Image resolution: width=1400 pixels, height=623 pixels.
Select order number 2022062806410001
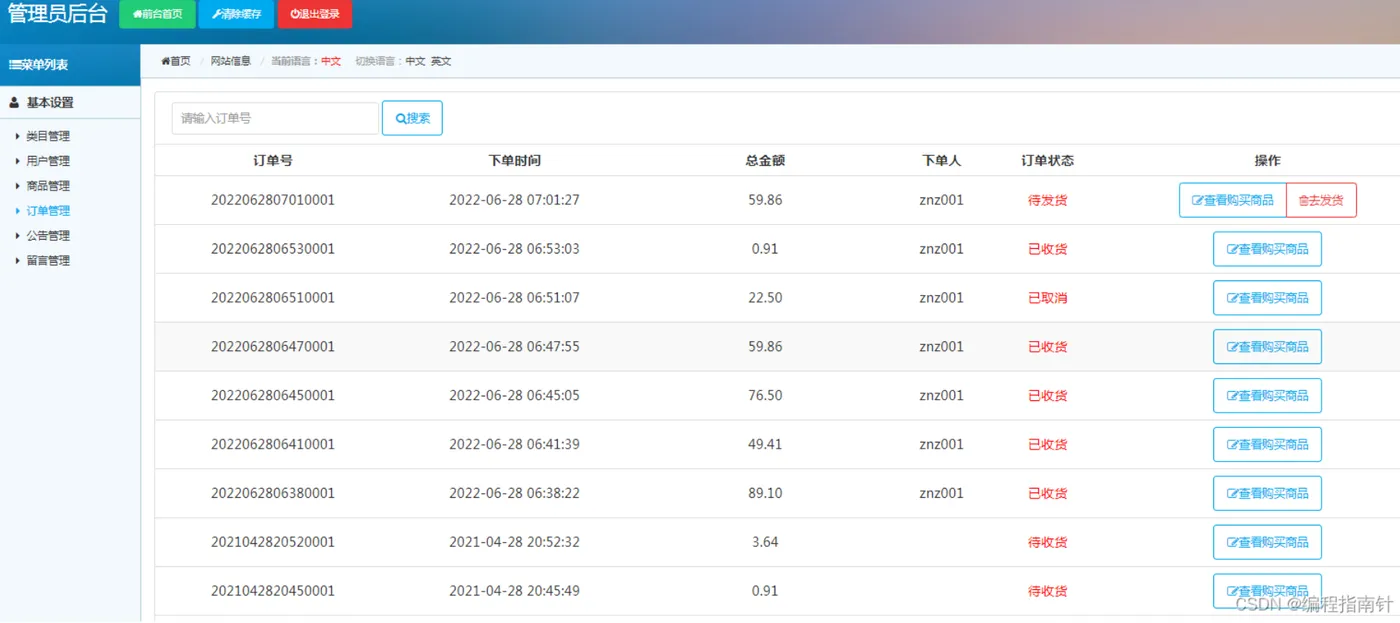[273, 445]
